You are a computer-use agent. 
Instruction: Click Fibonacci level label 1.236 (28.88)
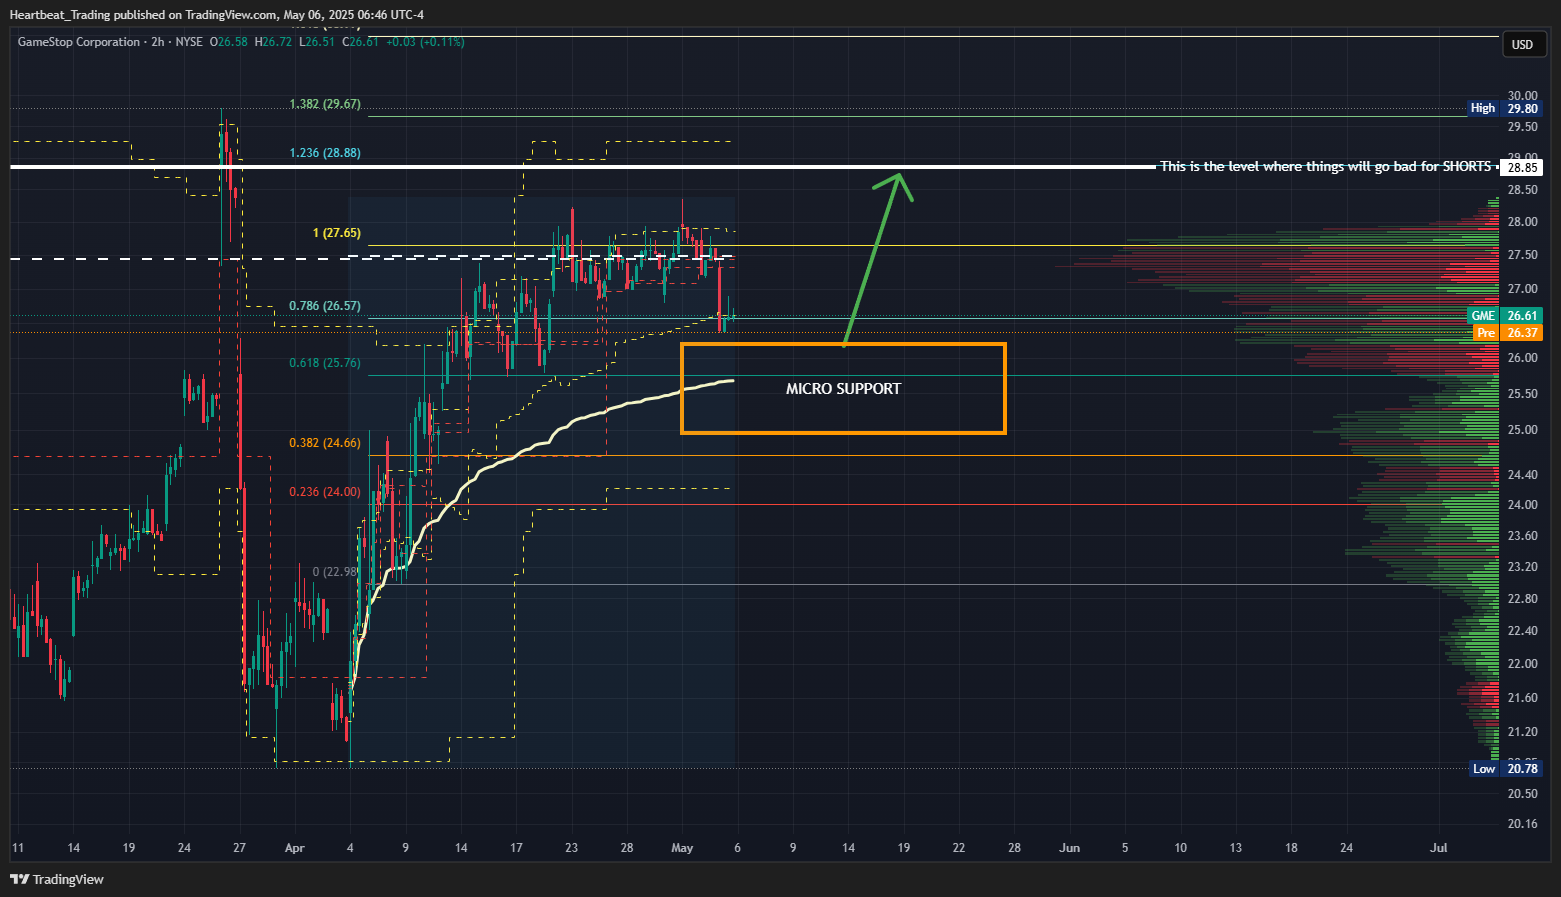click(325, 153)
